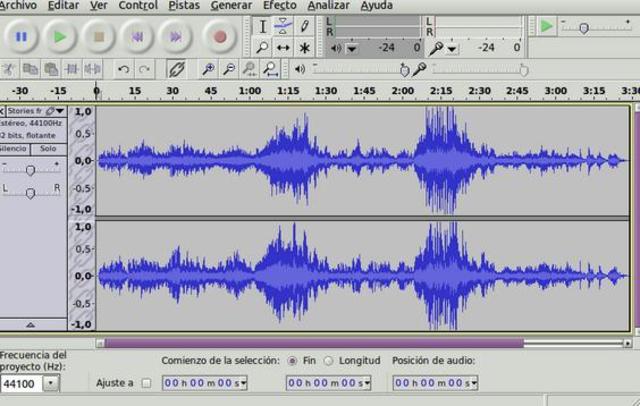This screenshot has height=406, width=640.
Task: Adjust the output volume slider
Action: pyautogui.click(x=404, y=71)
